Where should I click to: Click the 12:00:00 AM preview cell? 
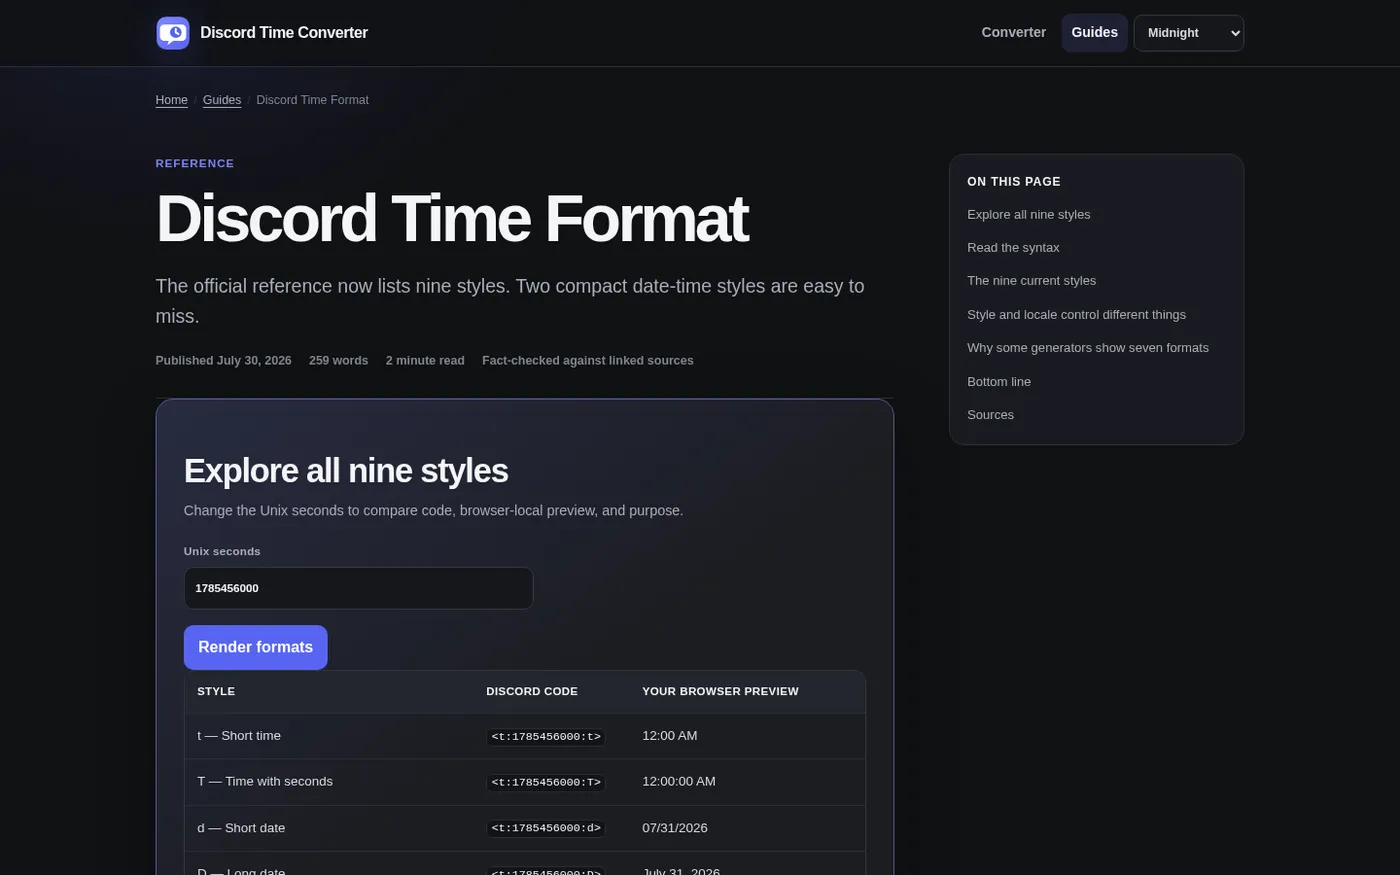[678, 782]
